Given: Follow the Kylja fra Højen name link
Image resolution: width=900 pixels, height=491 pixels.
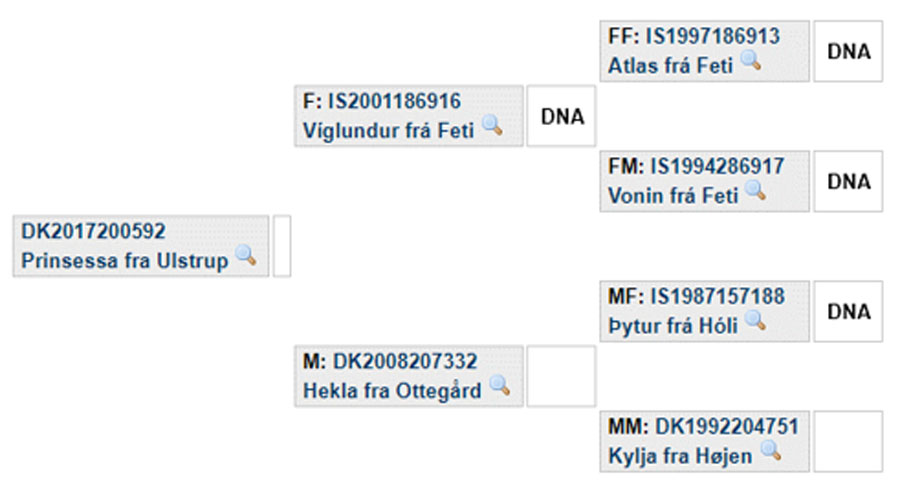Looking at the screenshot, I should point(680,457).
